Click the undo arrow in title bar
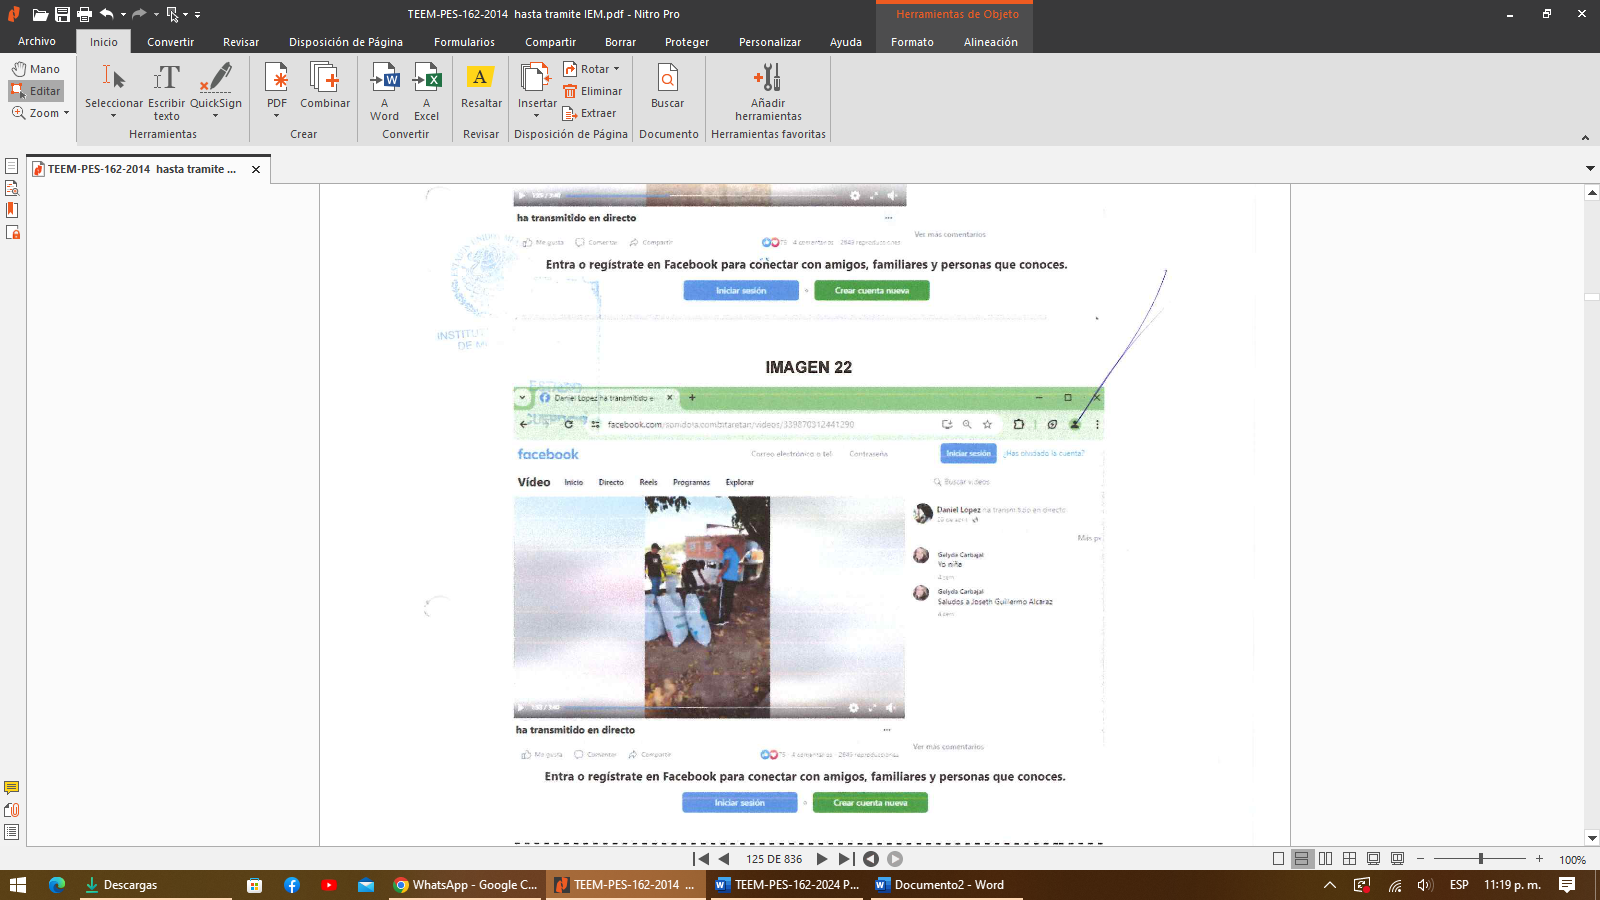 coord(107,14)
